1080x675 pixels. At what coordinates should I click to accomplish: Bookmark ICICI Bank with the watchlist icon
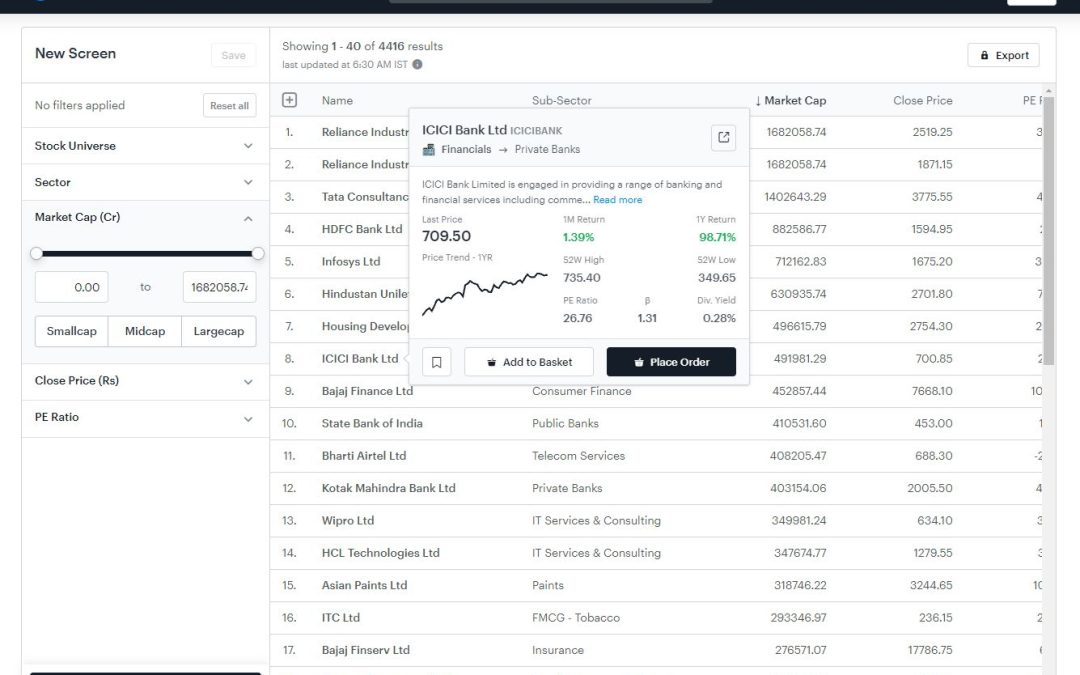437,362
